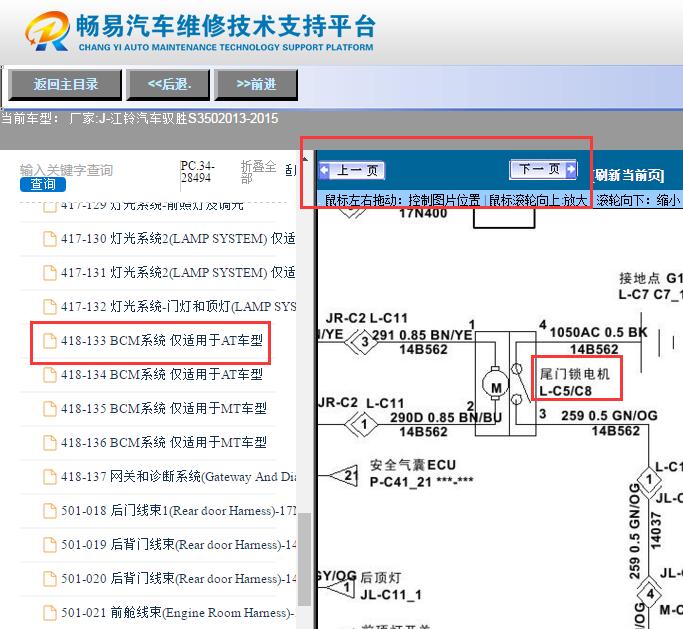Click page icon beside 501-020
Viewport: 683px width, 629px height.
point(50,578)
